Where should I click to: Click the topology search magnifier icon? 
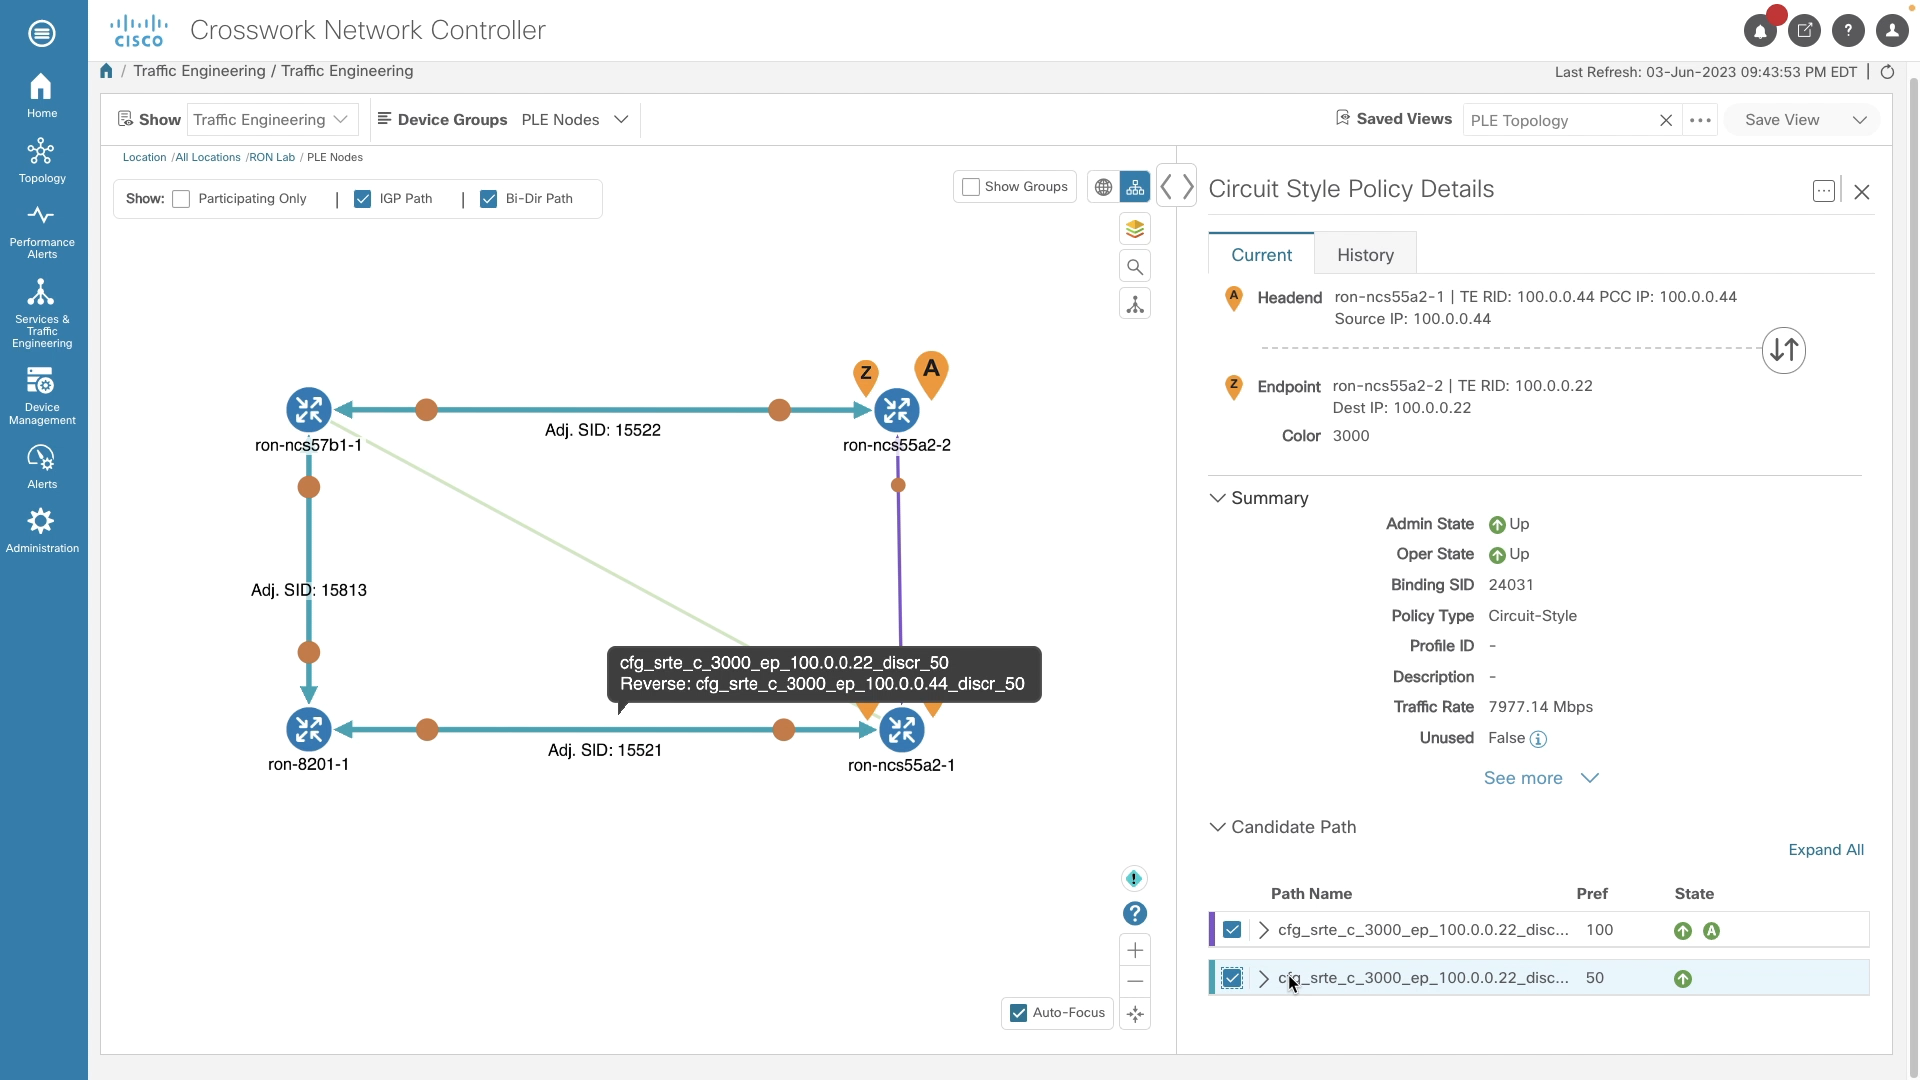(1134, 267)
